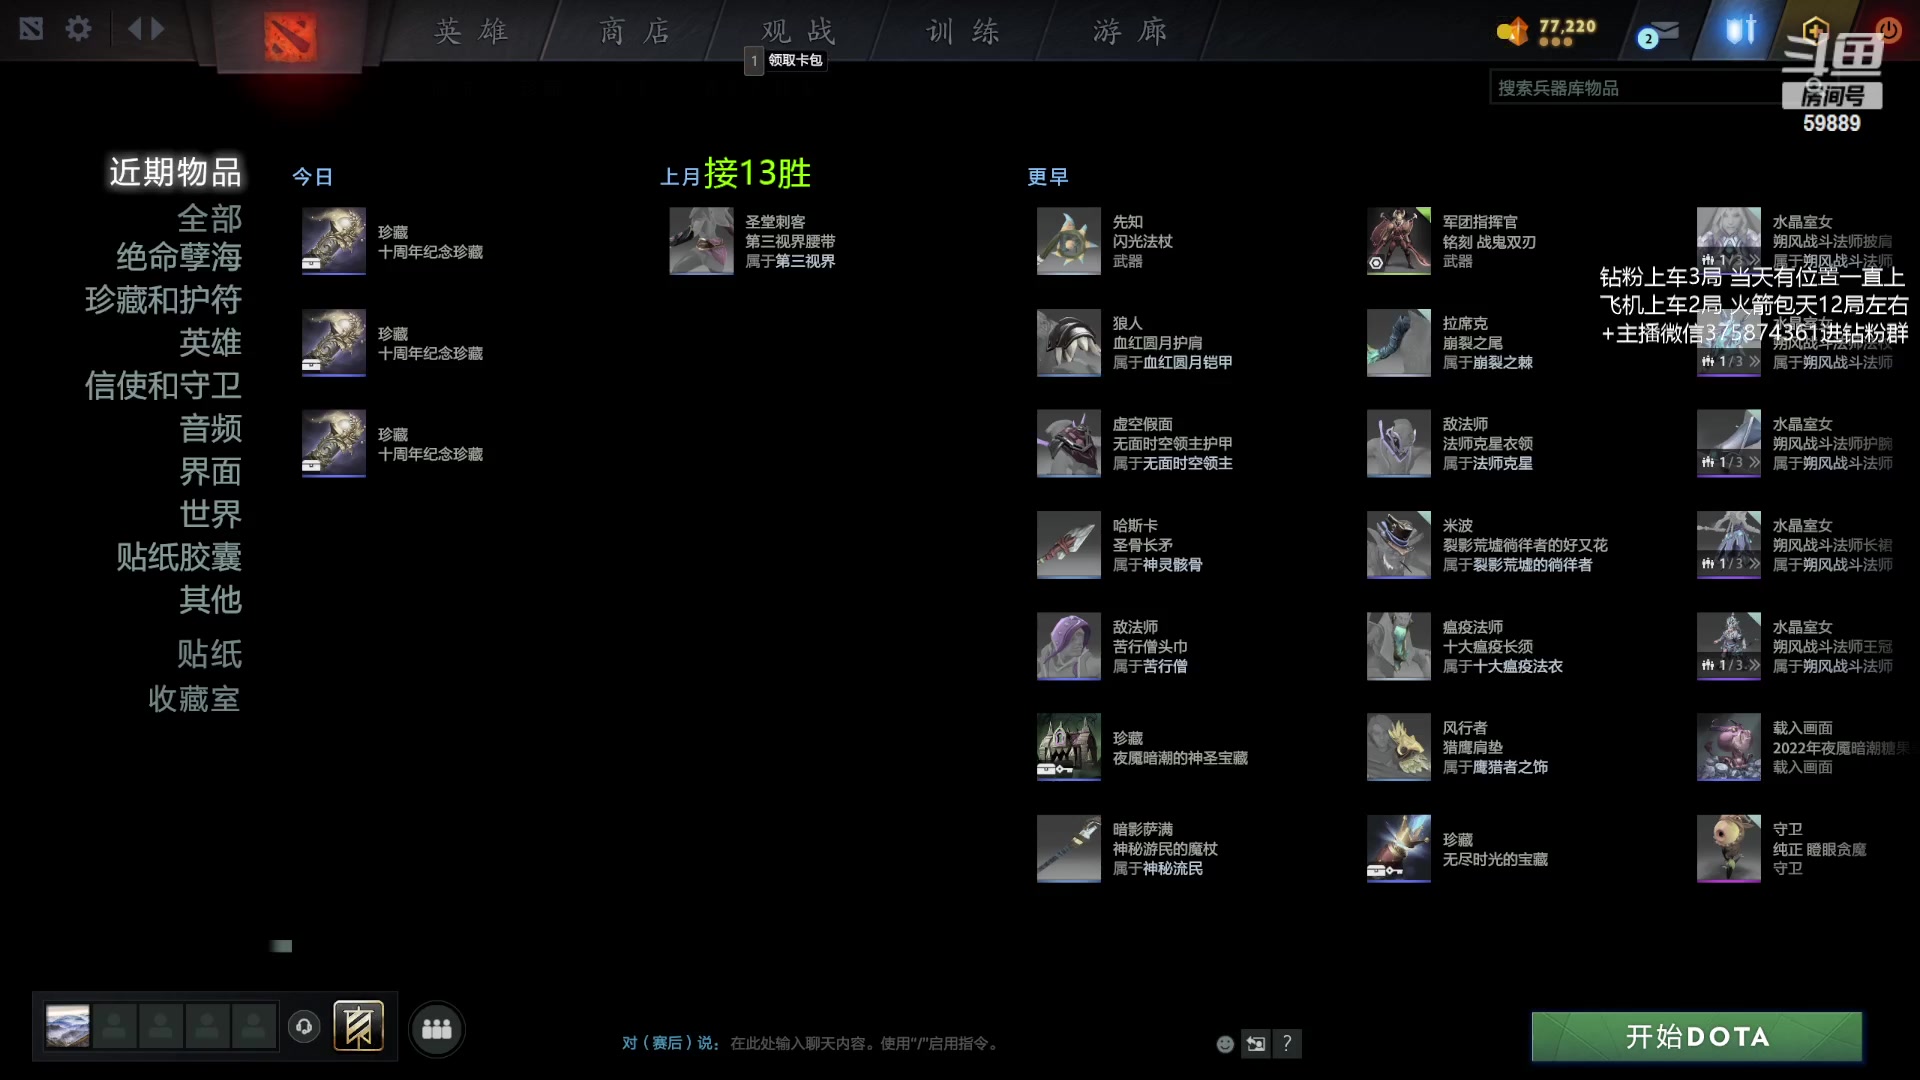Expand the 朔风战斗法师护腕 style selector 1/3
This screenshot has width=1920, height=1080.
1729,463
